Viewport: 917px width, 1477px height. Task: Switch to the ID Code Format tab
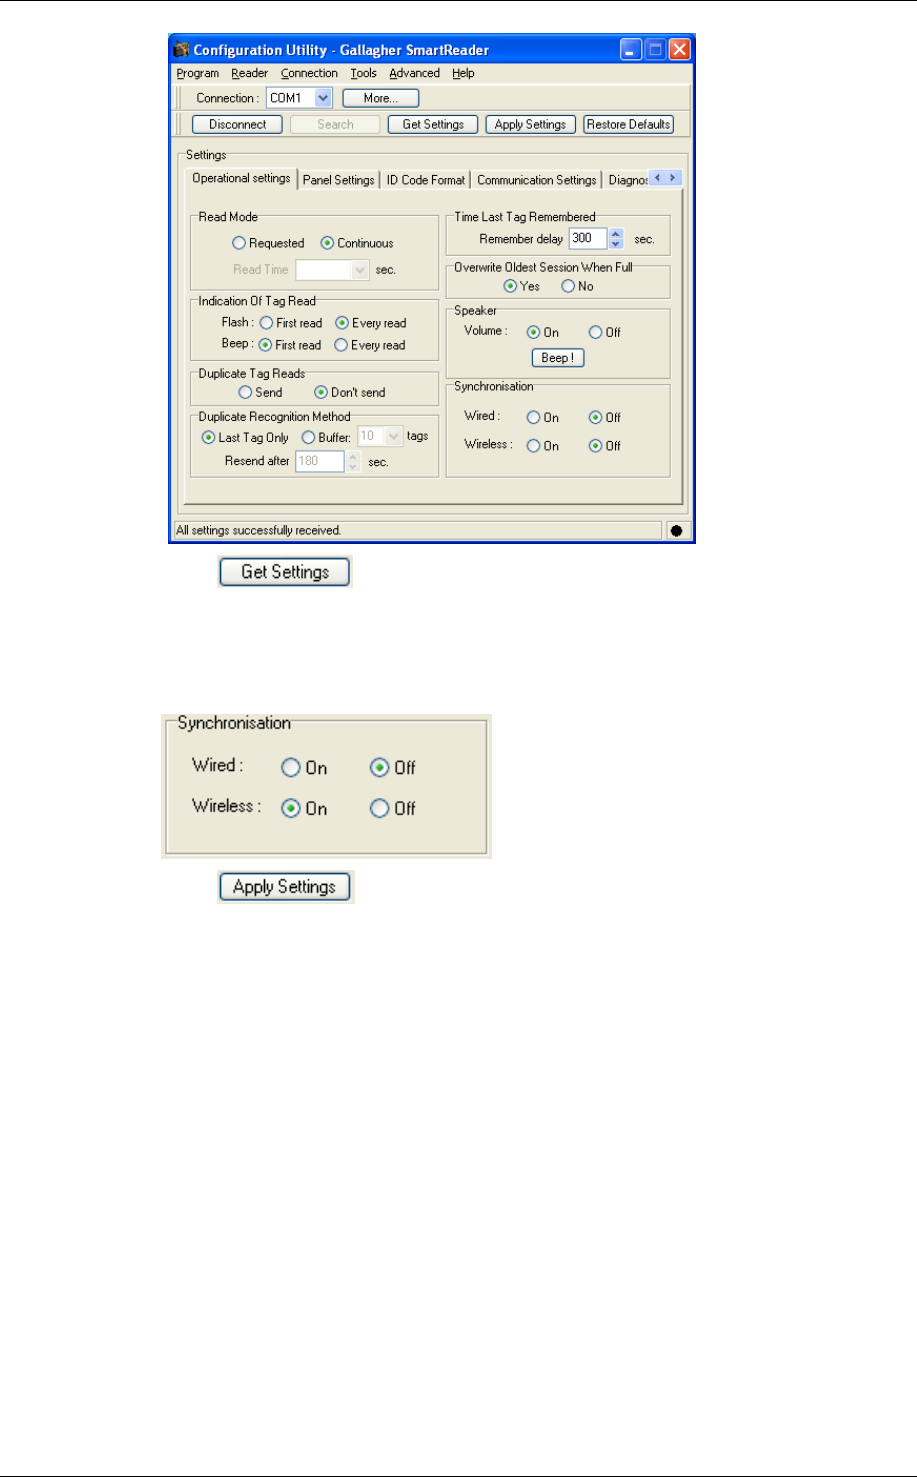click(426, 180)
